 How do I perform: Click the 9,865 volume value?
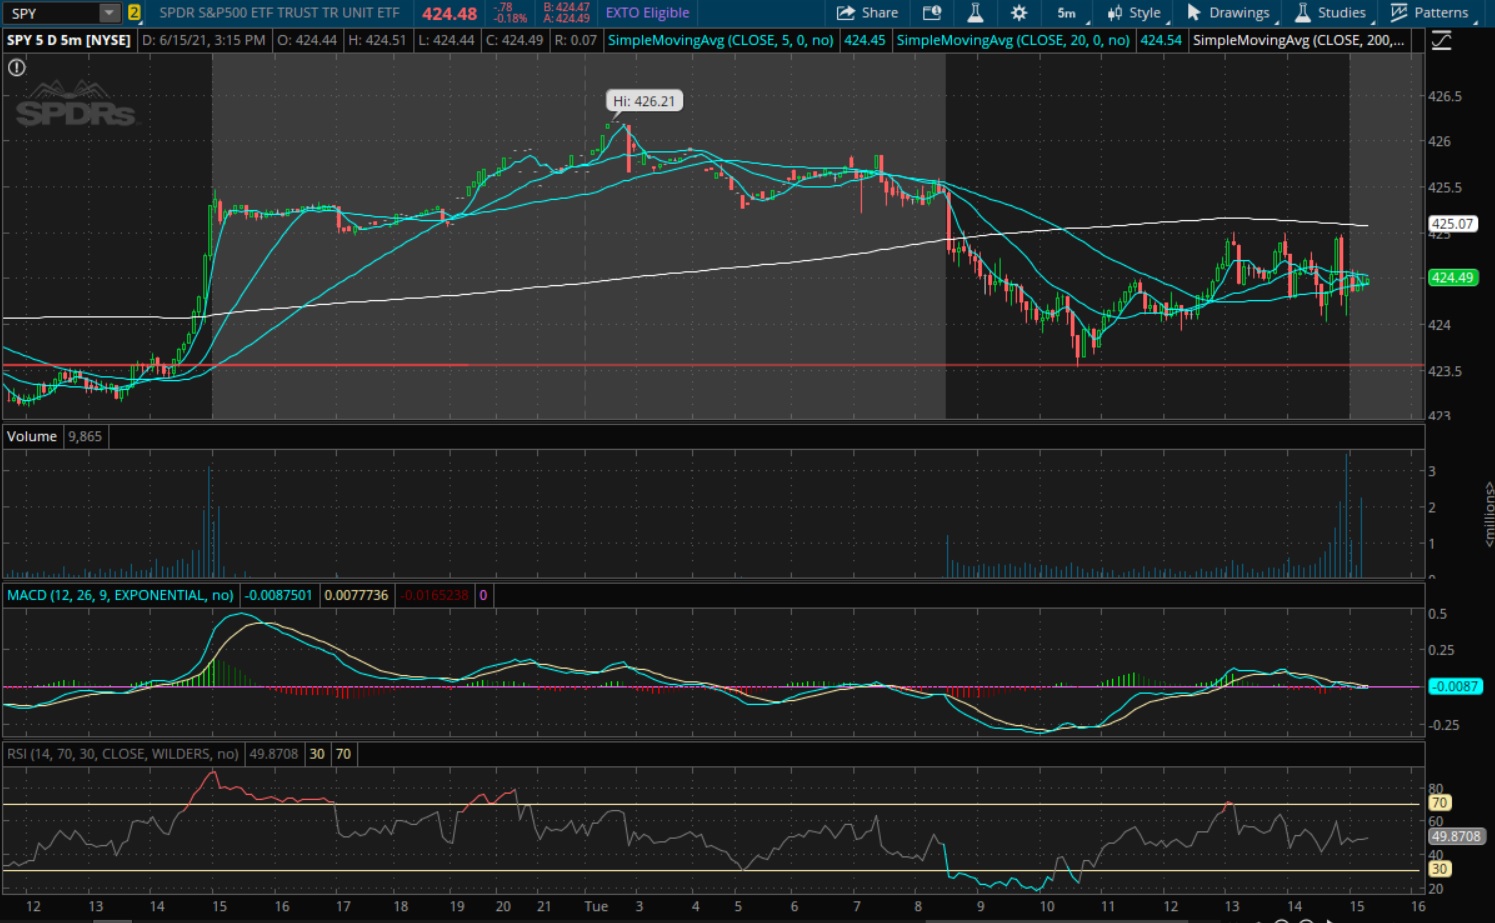85,436
